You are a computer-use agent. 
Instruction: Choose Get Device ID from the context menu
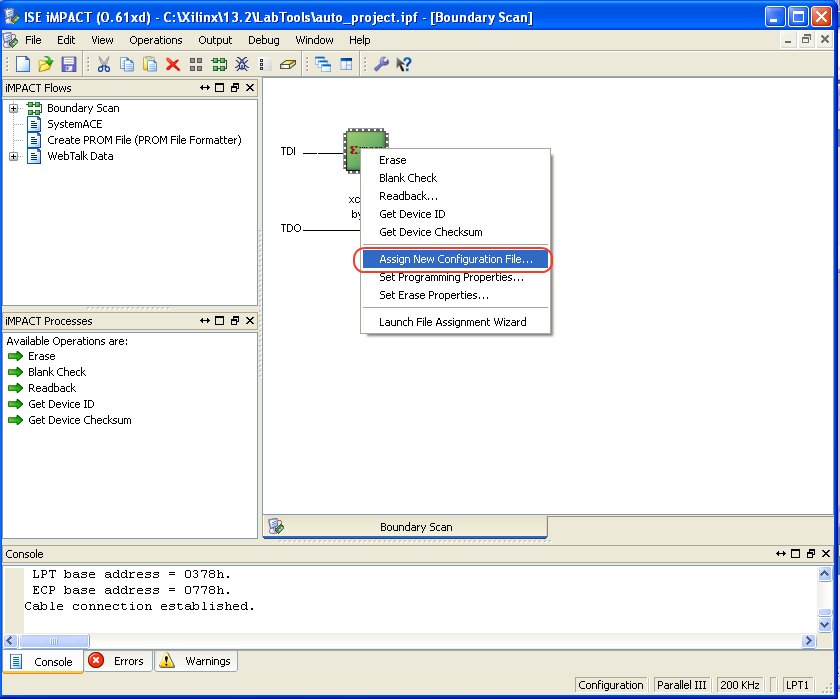pyautogui.click(x=455, y=214)
